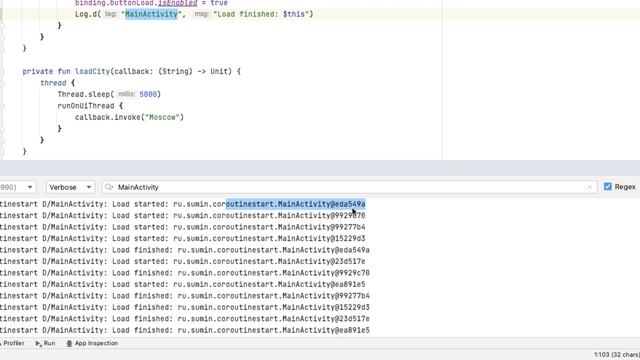The height and width of the screenshot is (360, 640).
Task: Click the thread keyword in loadCity
Action: 53,83
